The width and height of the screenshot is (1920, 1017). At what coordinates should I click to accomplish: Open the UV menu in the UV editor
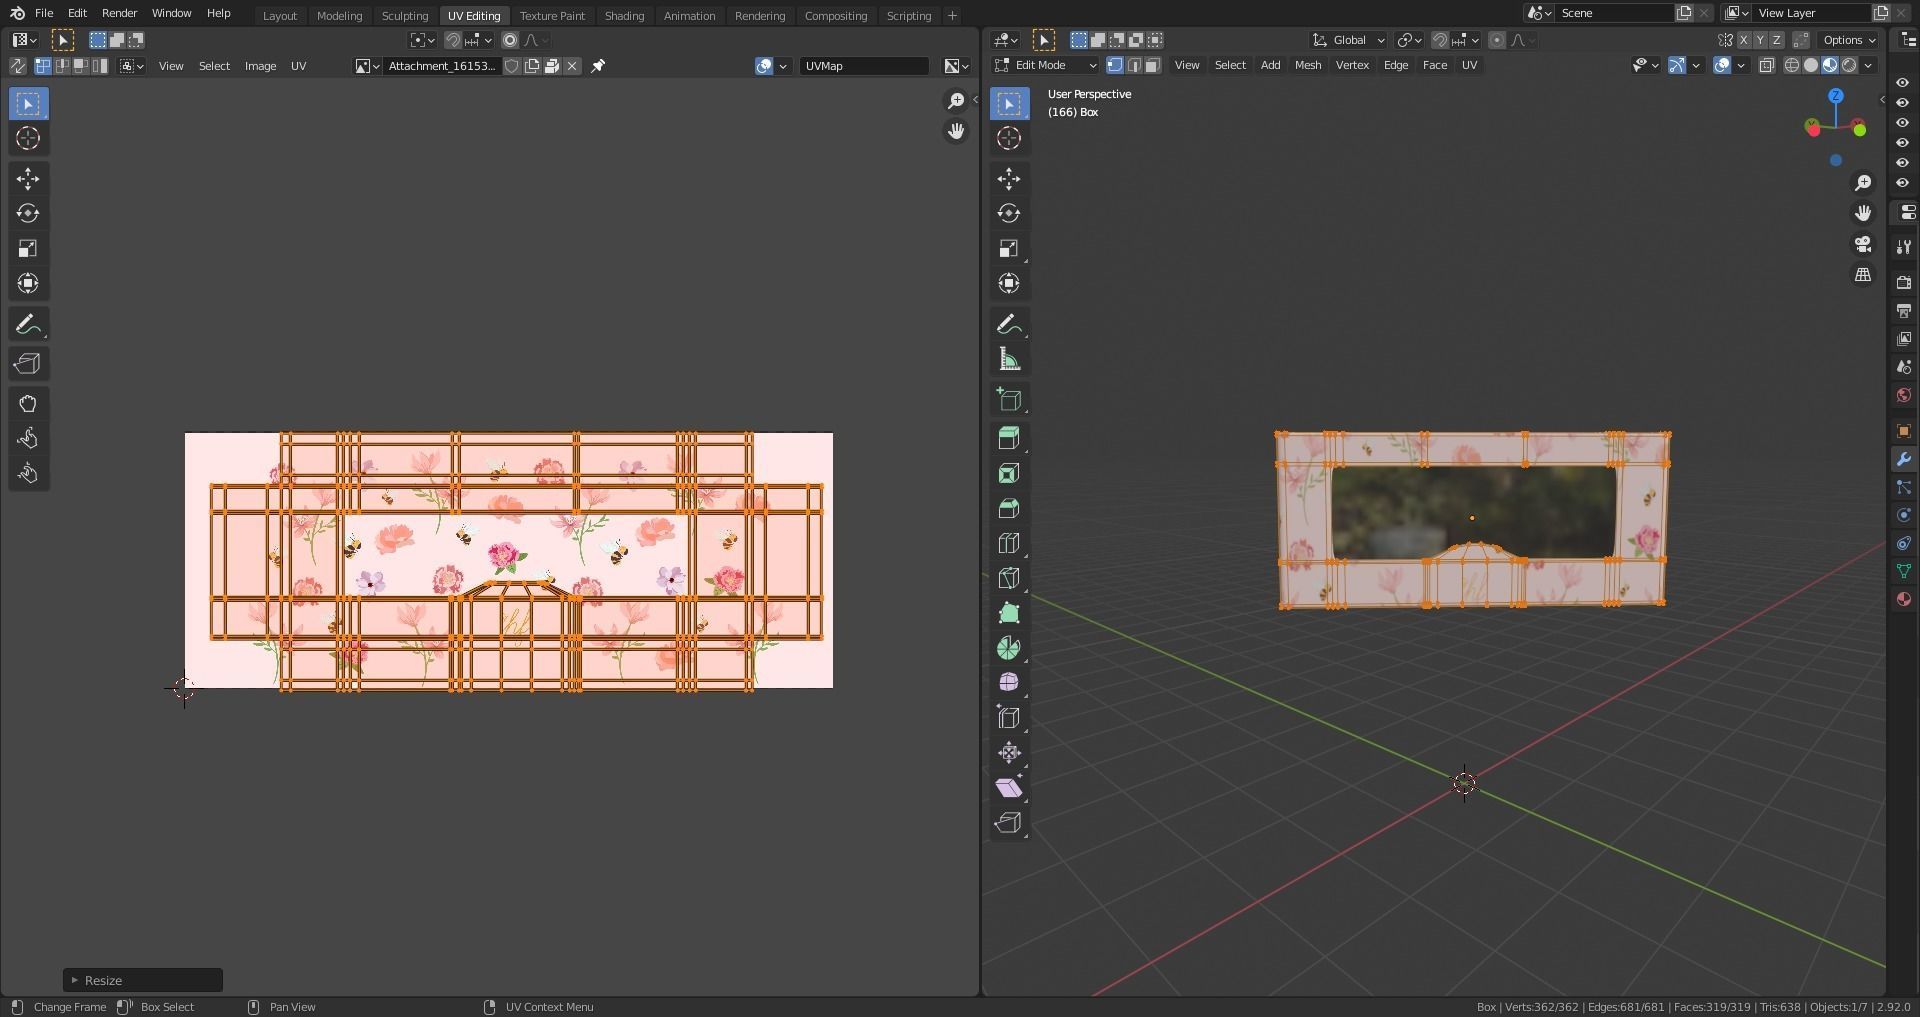click(298, 66)
